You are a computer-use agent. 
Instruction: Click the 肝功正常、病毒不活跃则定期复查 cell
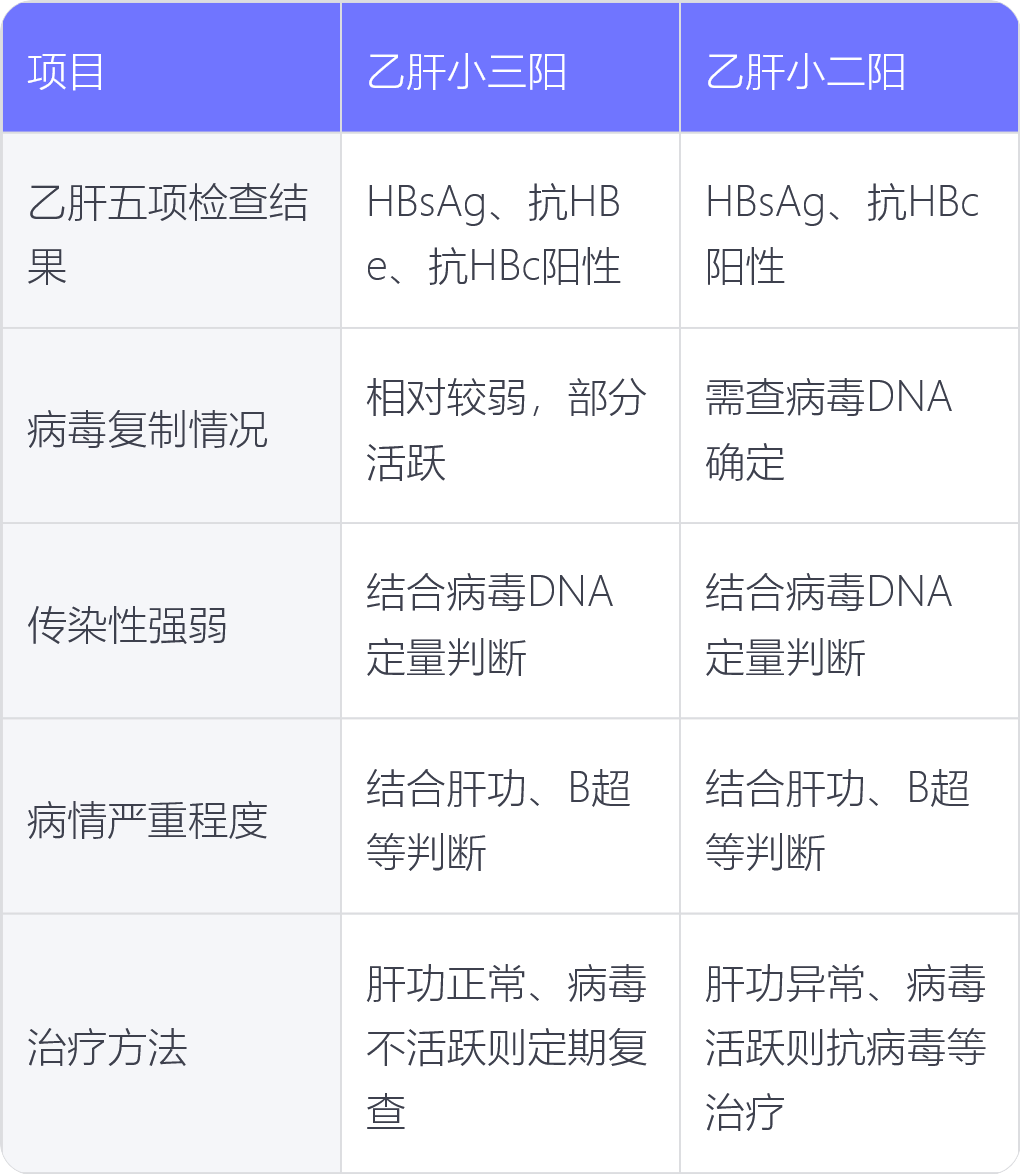[x=510, y=1044]
